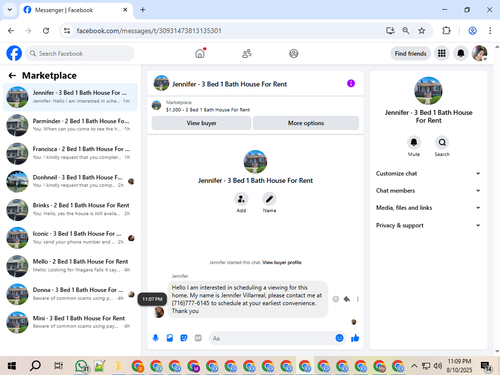
Task: Click More options button
Action: click(x=306, y=123)
